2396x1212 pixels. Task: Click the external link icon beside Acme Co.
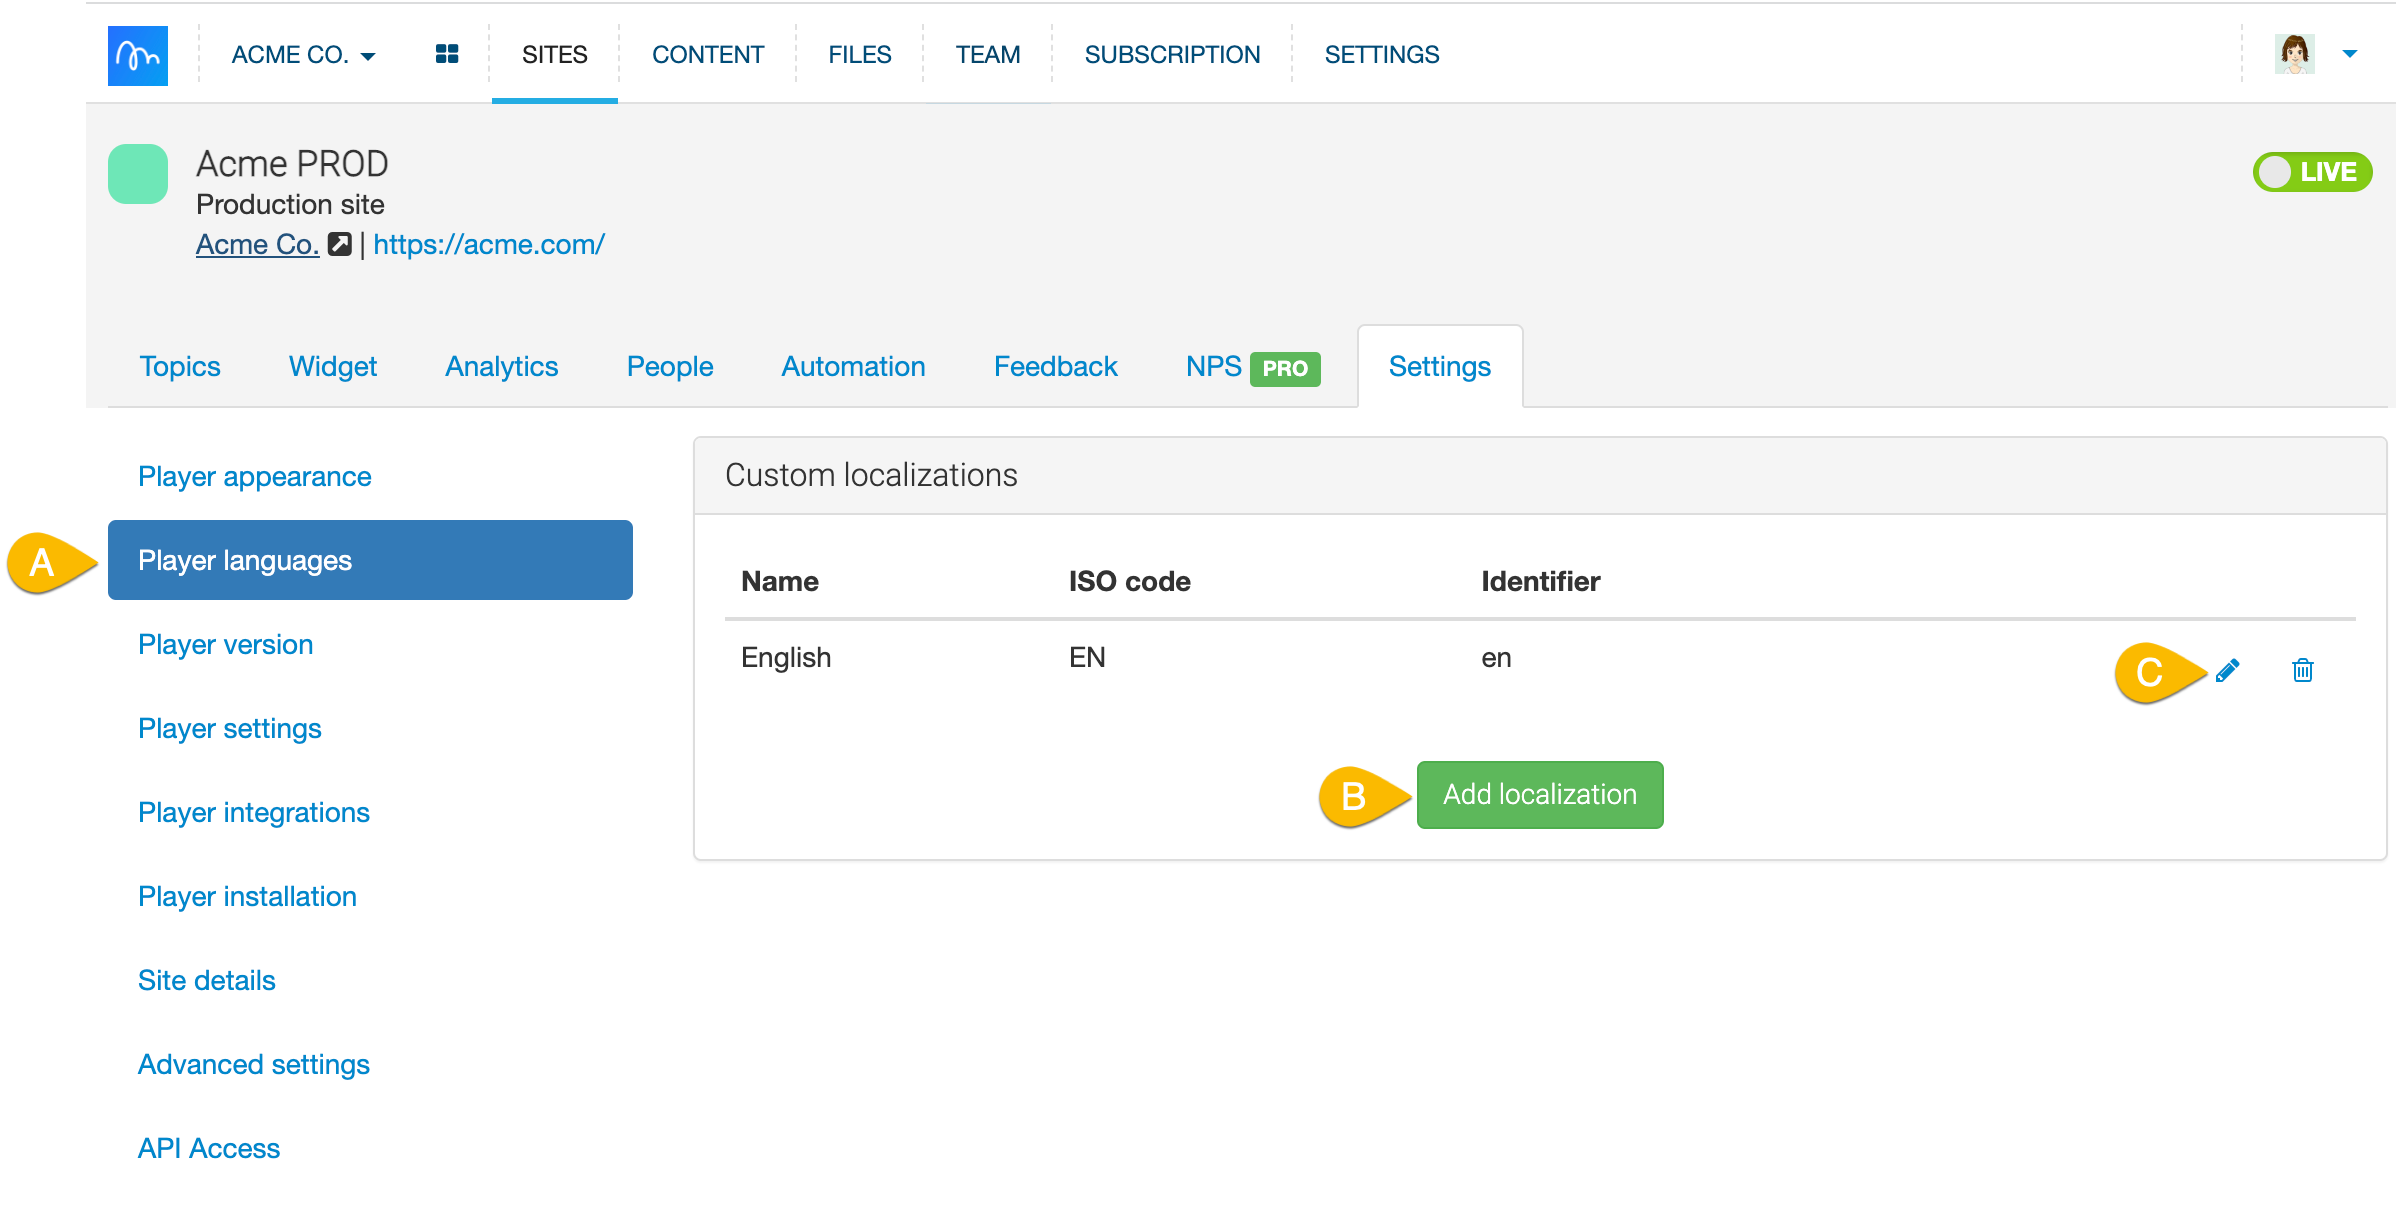[340, 244]
